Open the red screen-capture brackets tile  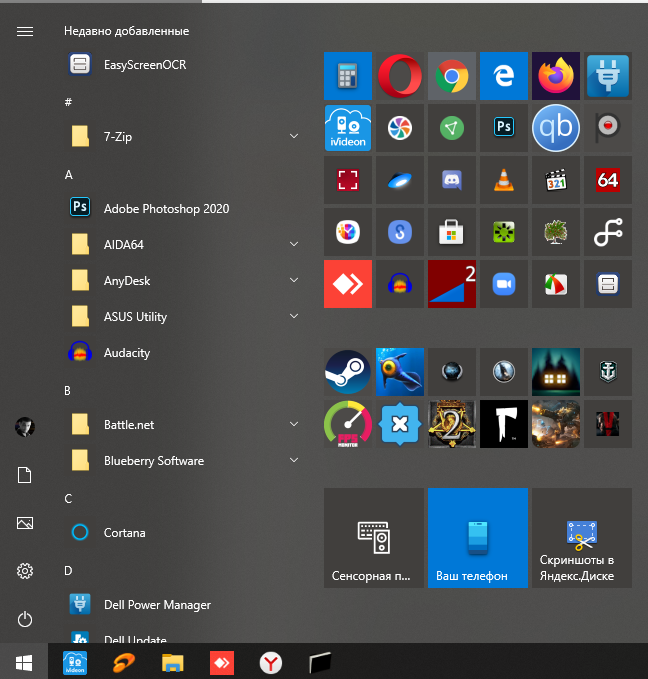coord(347,180)
